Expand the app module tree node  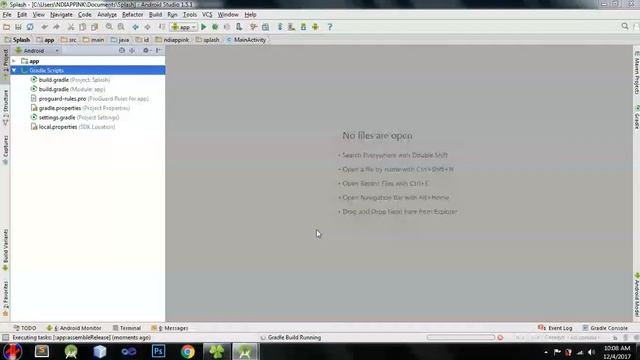click(14, 61)
